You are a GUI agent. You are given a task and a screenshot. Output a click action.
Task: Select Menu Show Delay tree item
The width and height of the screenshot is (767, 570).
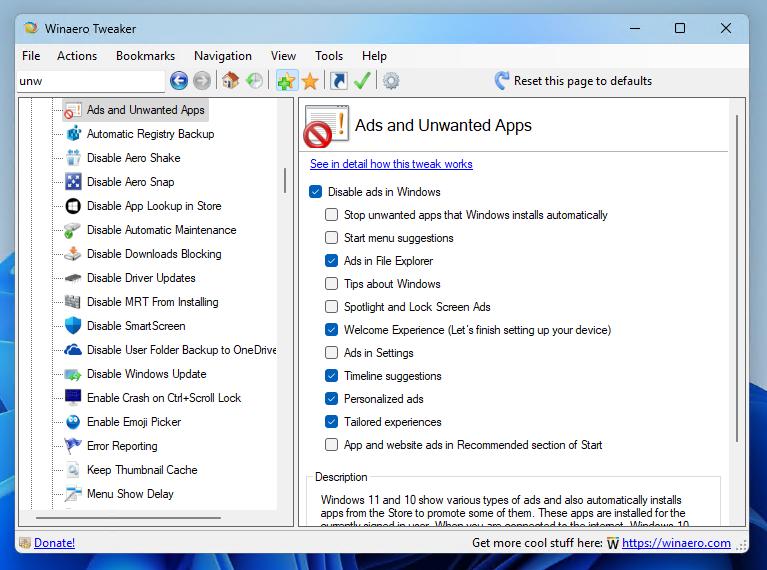(130, 494)
